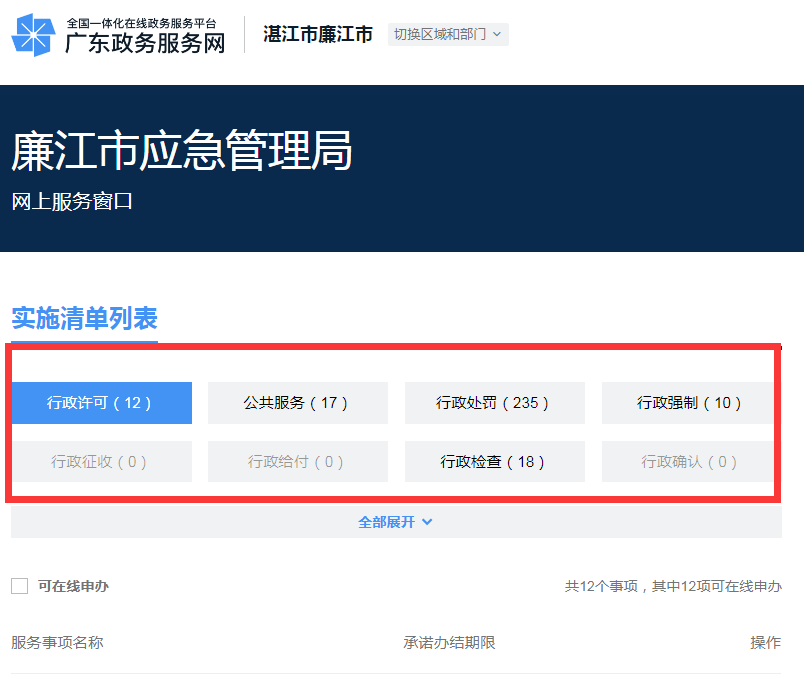This screenshot has width=804, height=680.
Task: Select the 公共服务 (17) tab
Action: pyautogui.click(x=298, y=403)
